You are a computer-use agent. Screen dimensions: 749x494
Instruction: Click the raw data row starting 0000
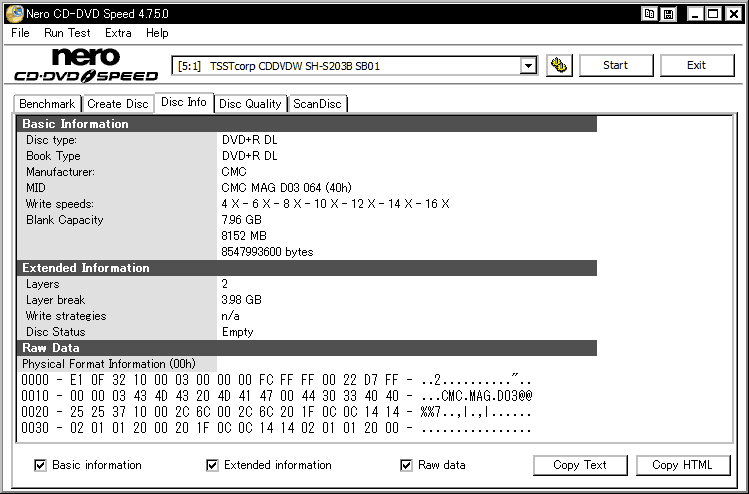pos(276,380)
